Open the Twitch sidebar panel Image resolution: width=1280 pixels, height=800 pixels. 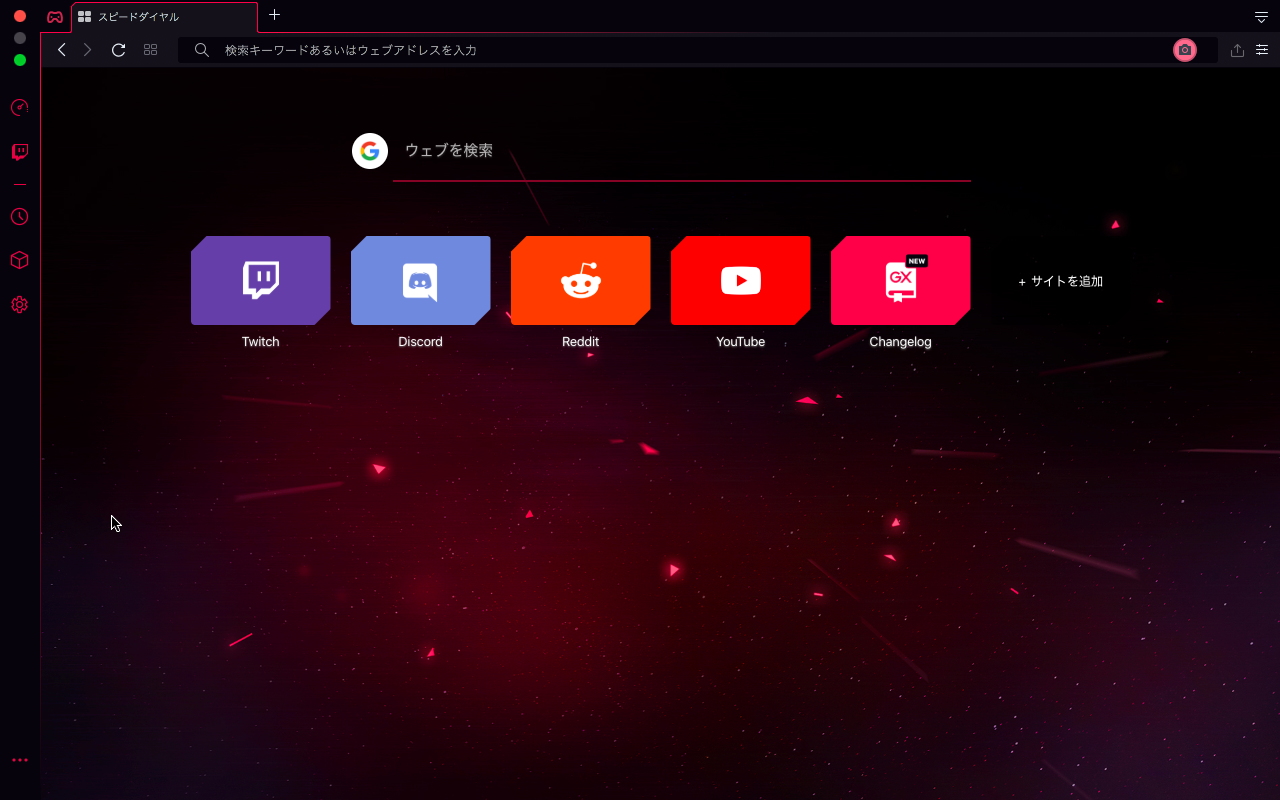pos(19,152)
